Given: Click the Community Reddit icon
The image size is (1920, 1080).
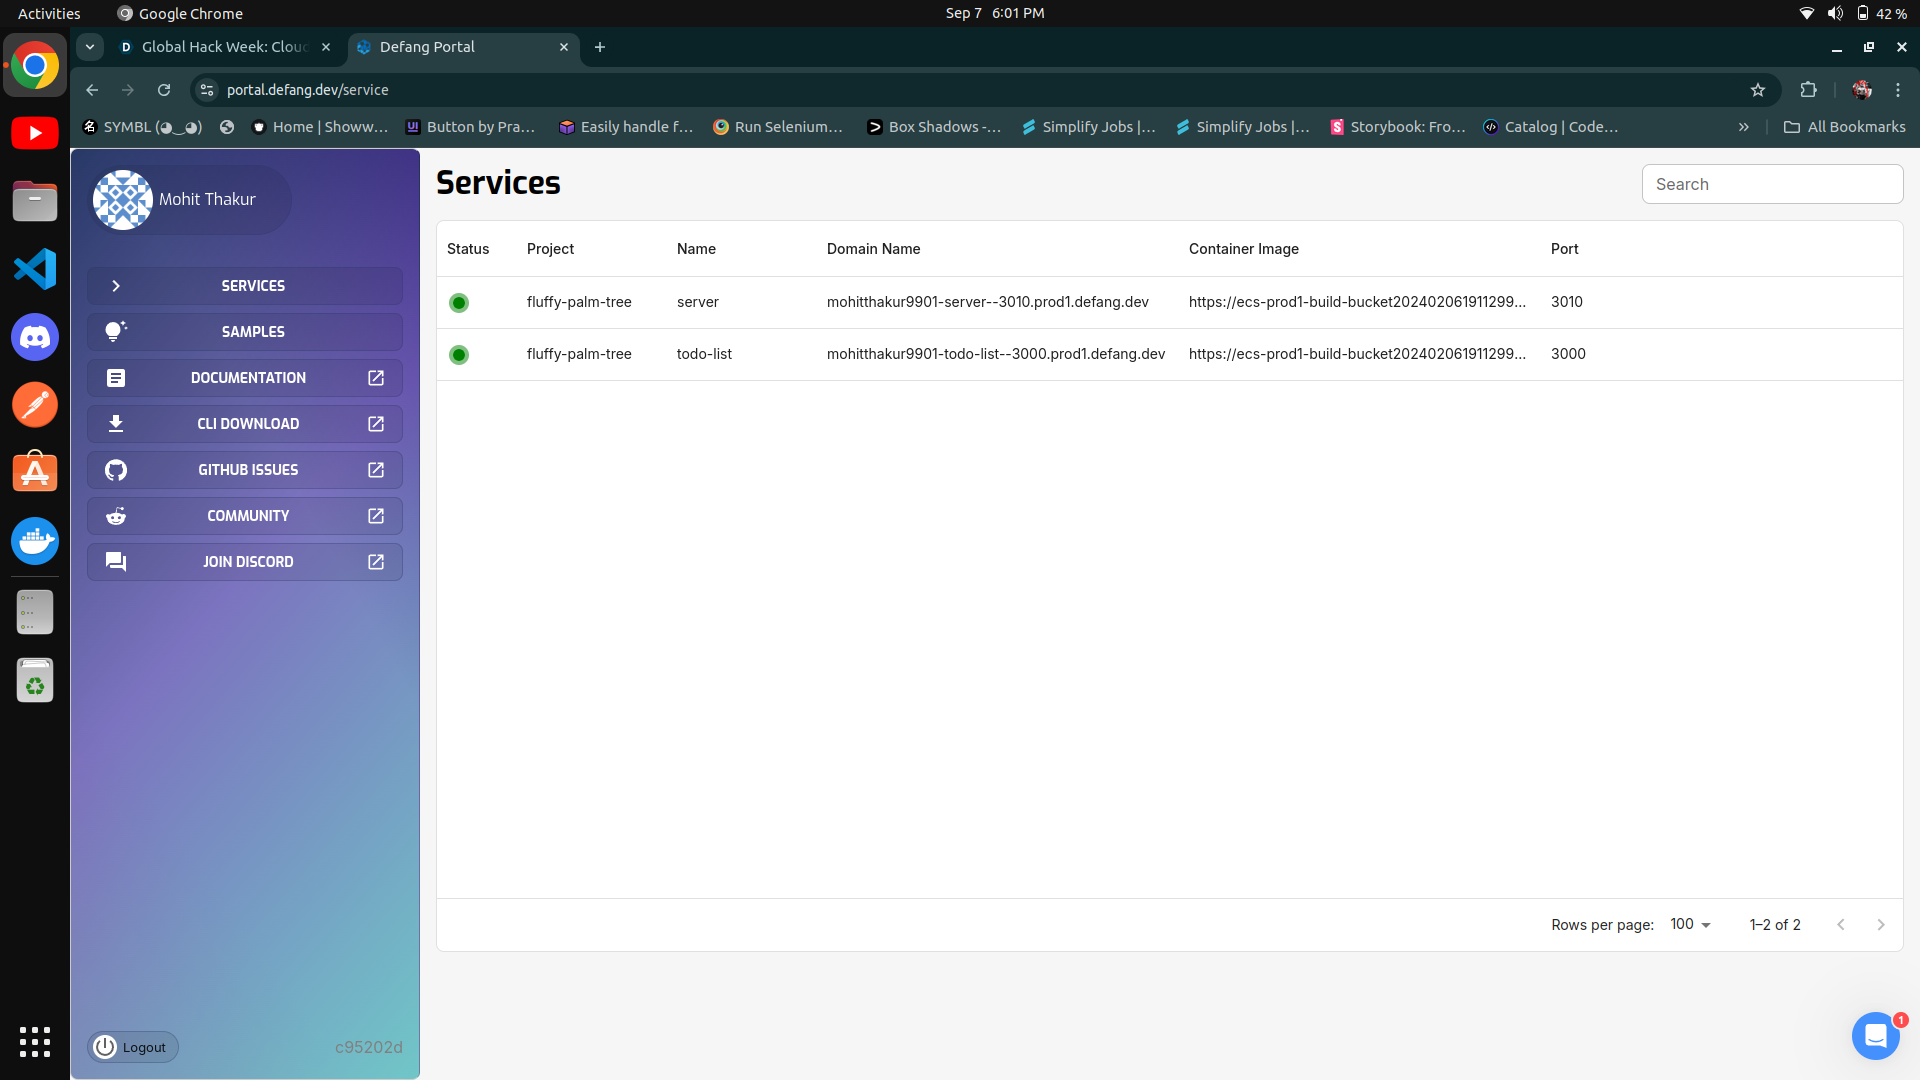Looking at the screenshot, I should tap(116, 516).
